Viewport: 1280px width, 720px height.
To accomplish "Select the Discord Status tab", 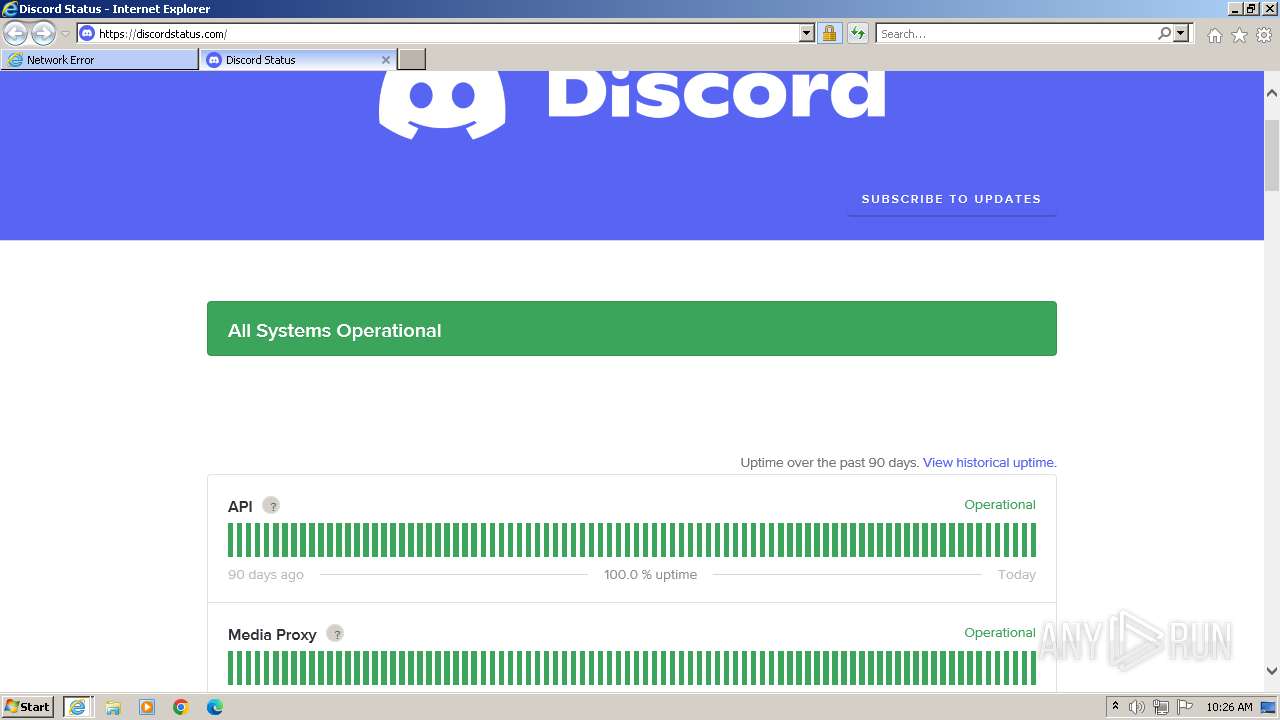I will [298, 60].
